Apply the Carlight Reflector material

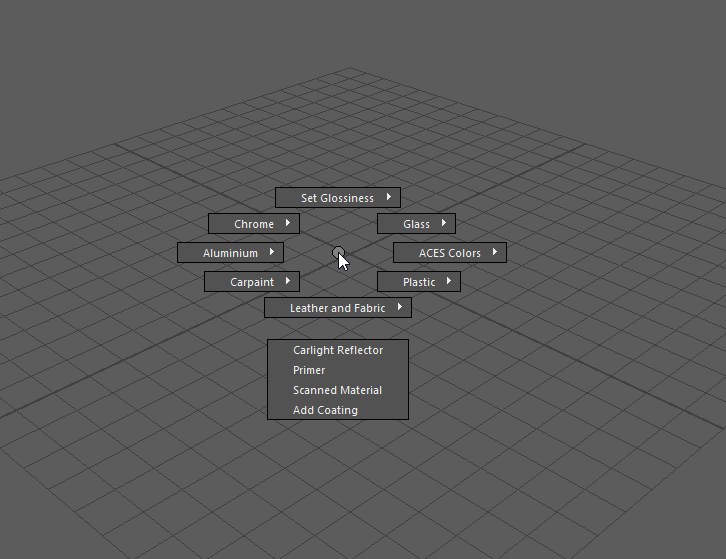(338, 350)
